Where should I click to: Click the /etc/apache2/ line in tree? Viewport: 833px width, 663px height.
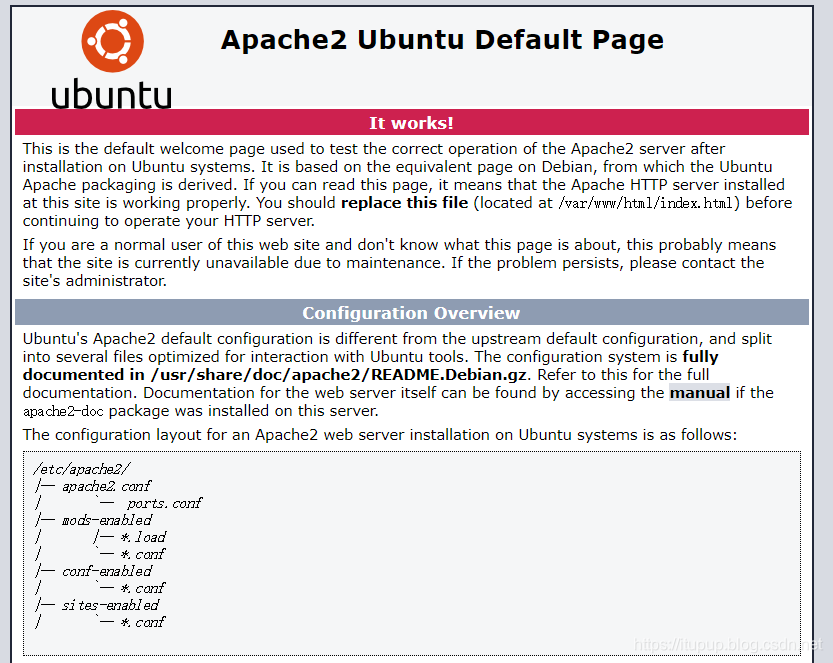(81, 469)
